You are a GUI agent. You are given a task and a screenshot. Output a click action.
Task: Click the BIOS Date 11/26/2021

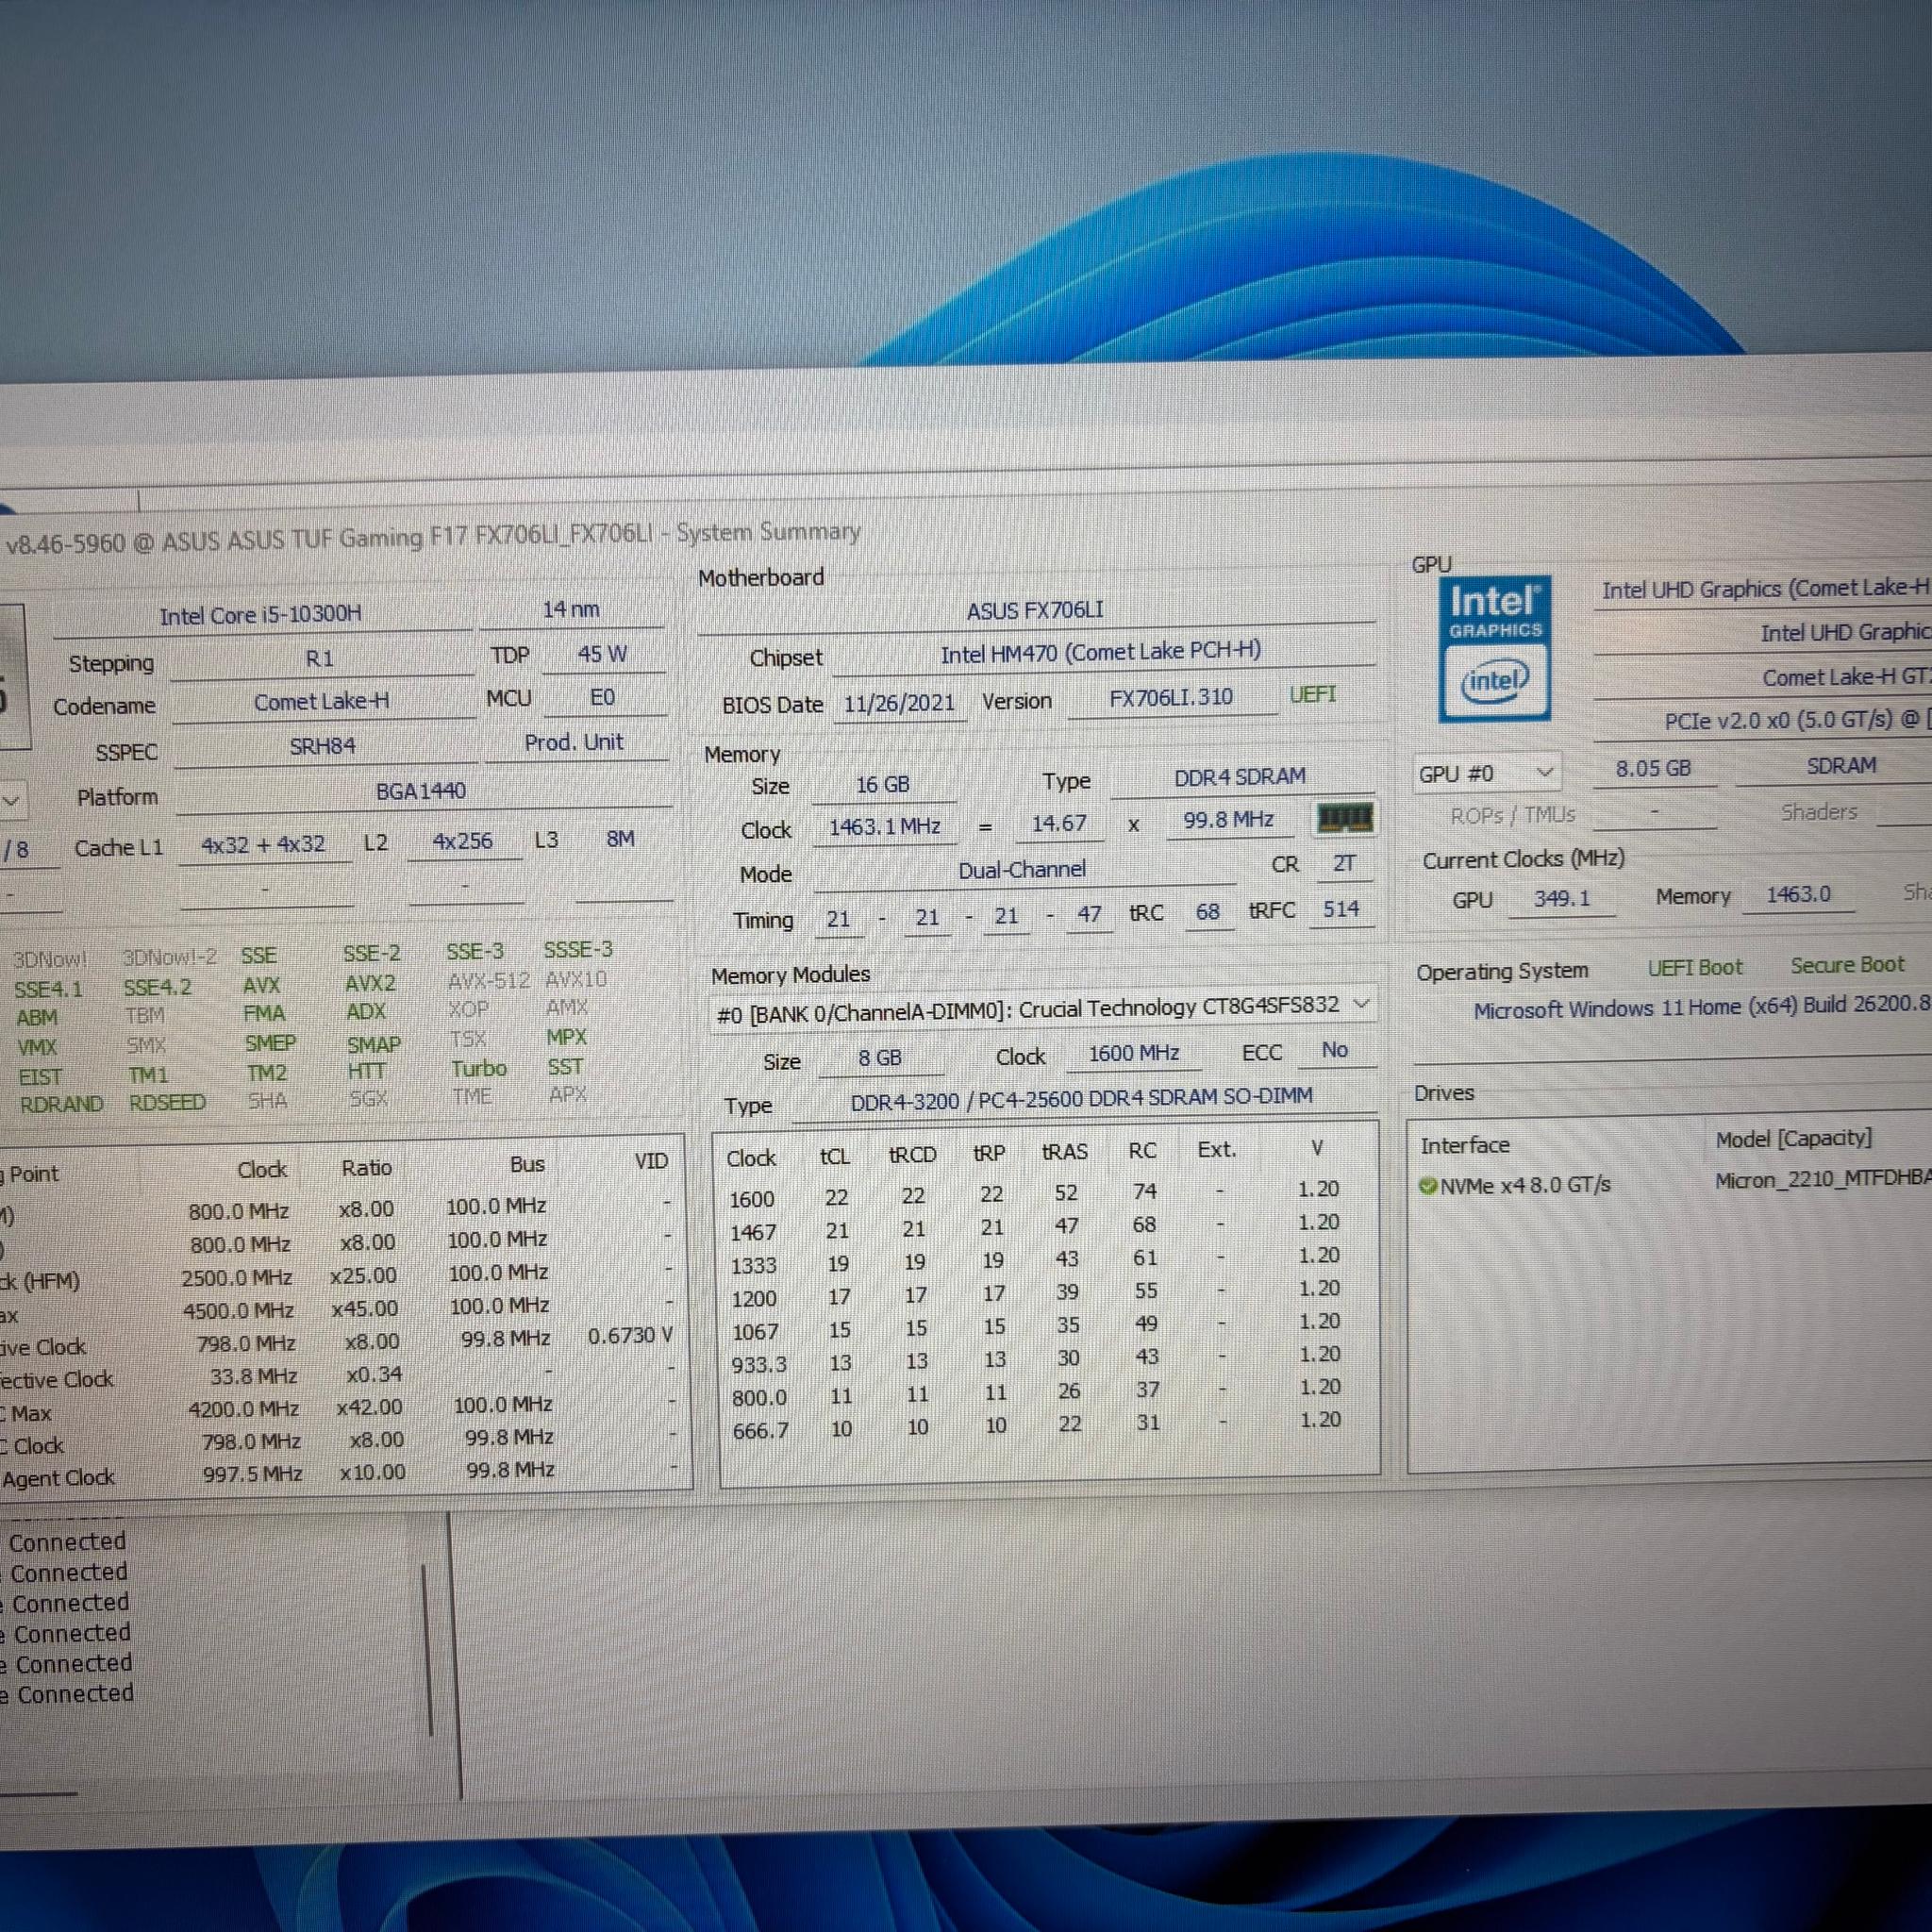[x=899, y=703]
